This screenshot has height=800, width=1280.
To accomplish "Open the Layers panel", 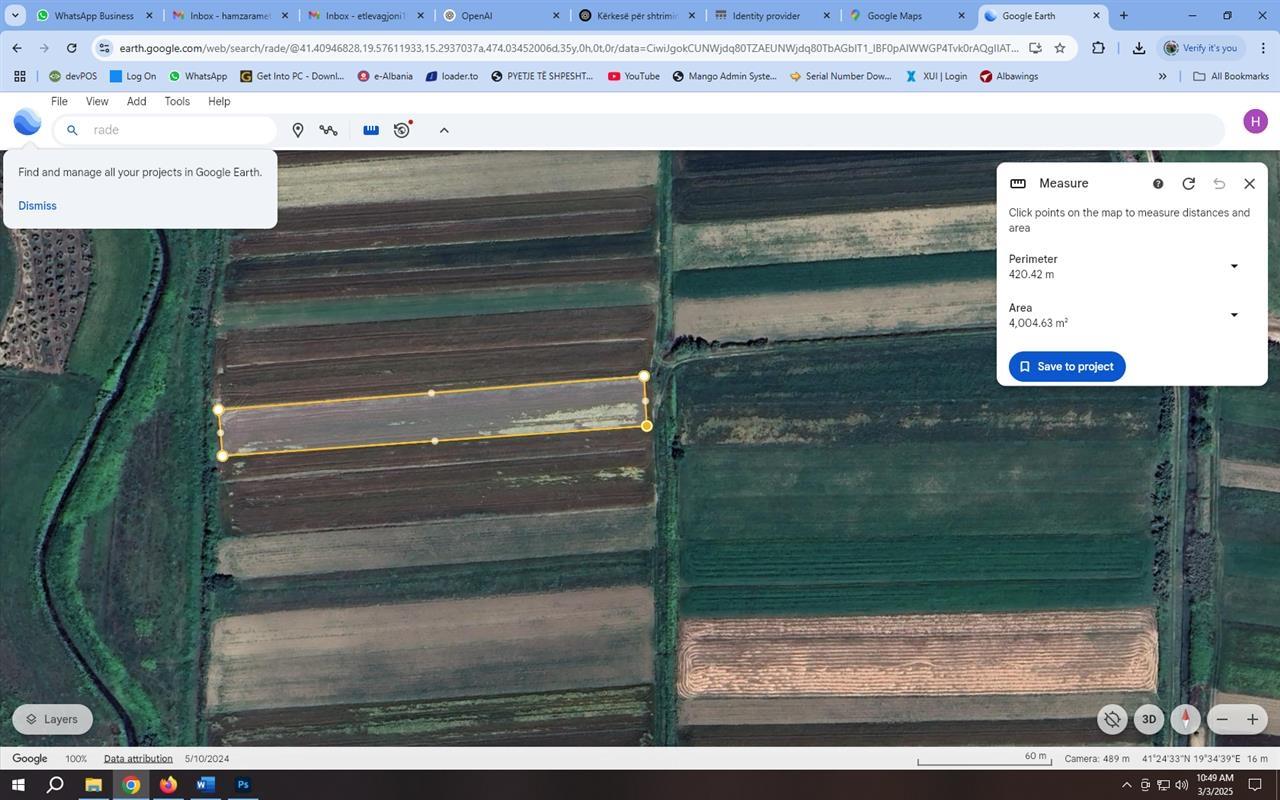I will [52, 719].
